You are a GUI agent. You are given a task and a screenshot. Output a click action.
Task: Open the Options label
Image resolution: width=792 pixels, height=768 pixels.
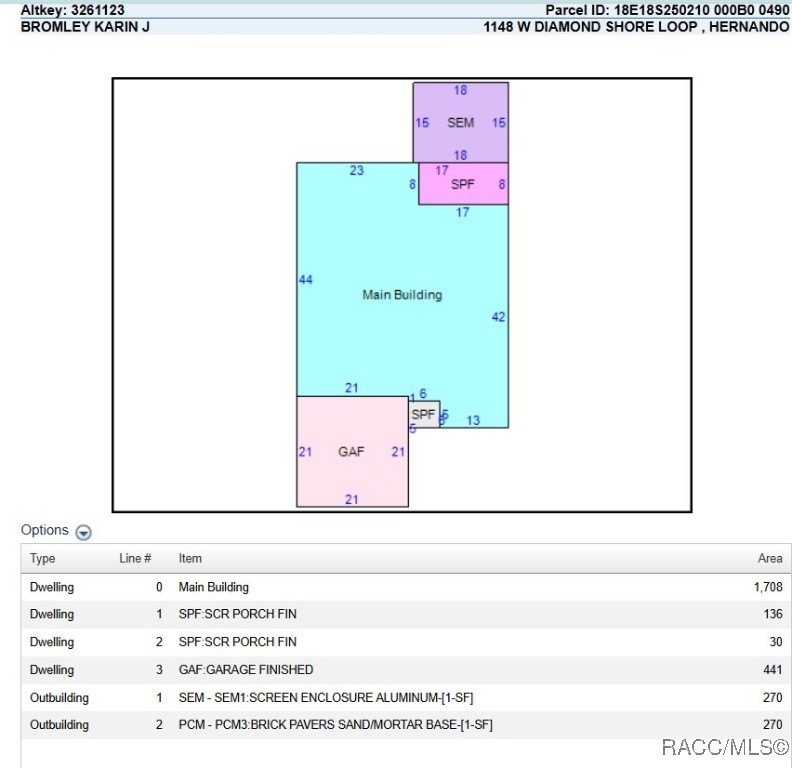click(44, 530)
